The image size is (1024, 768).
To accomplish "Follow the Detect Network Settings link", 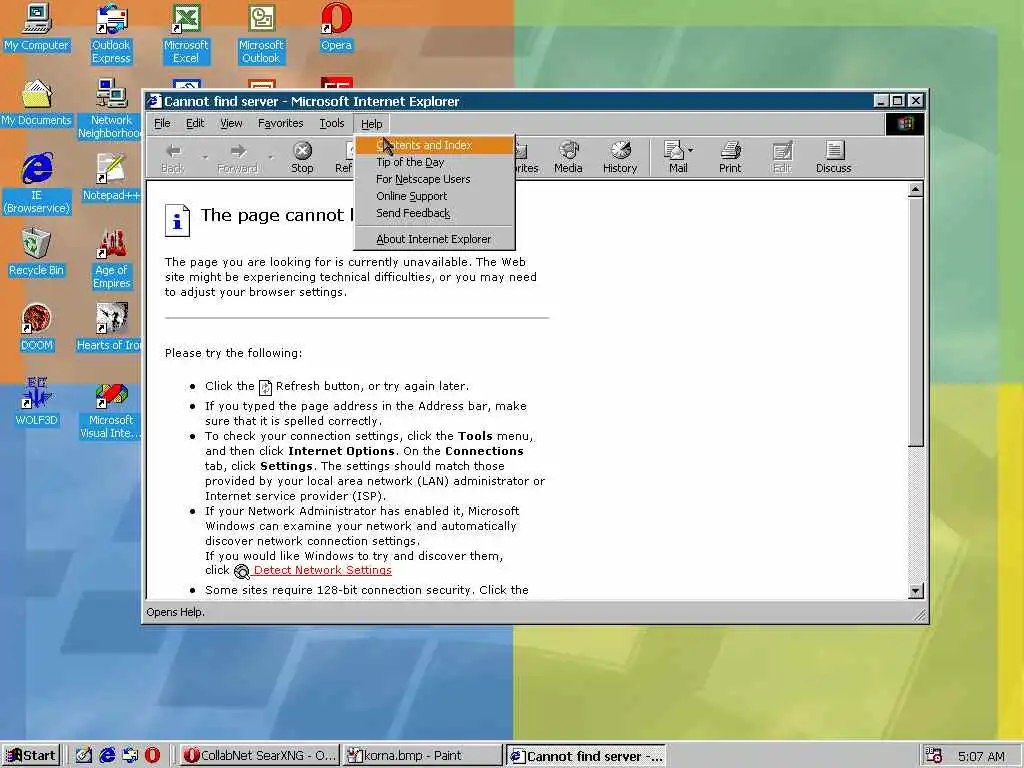I will pos(323,570).
